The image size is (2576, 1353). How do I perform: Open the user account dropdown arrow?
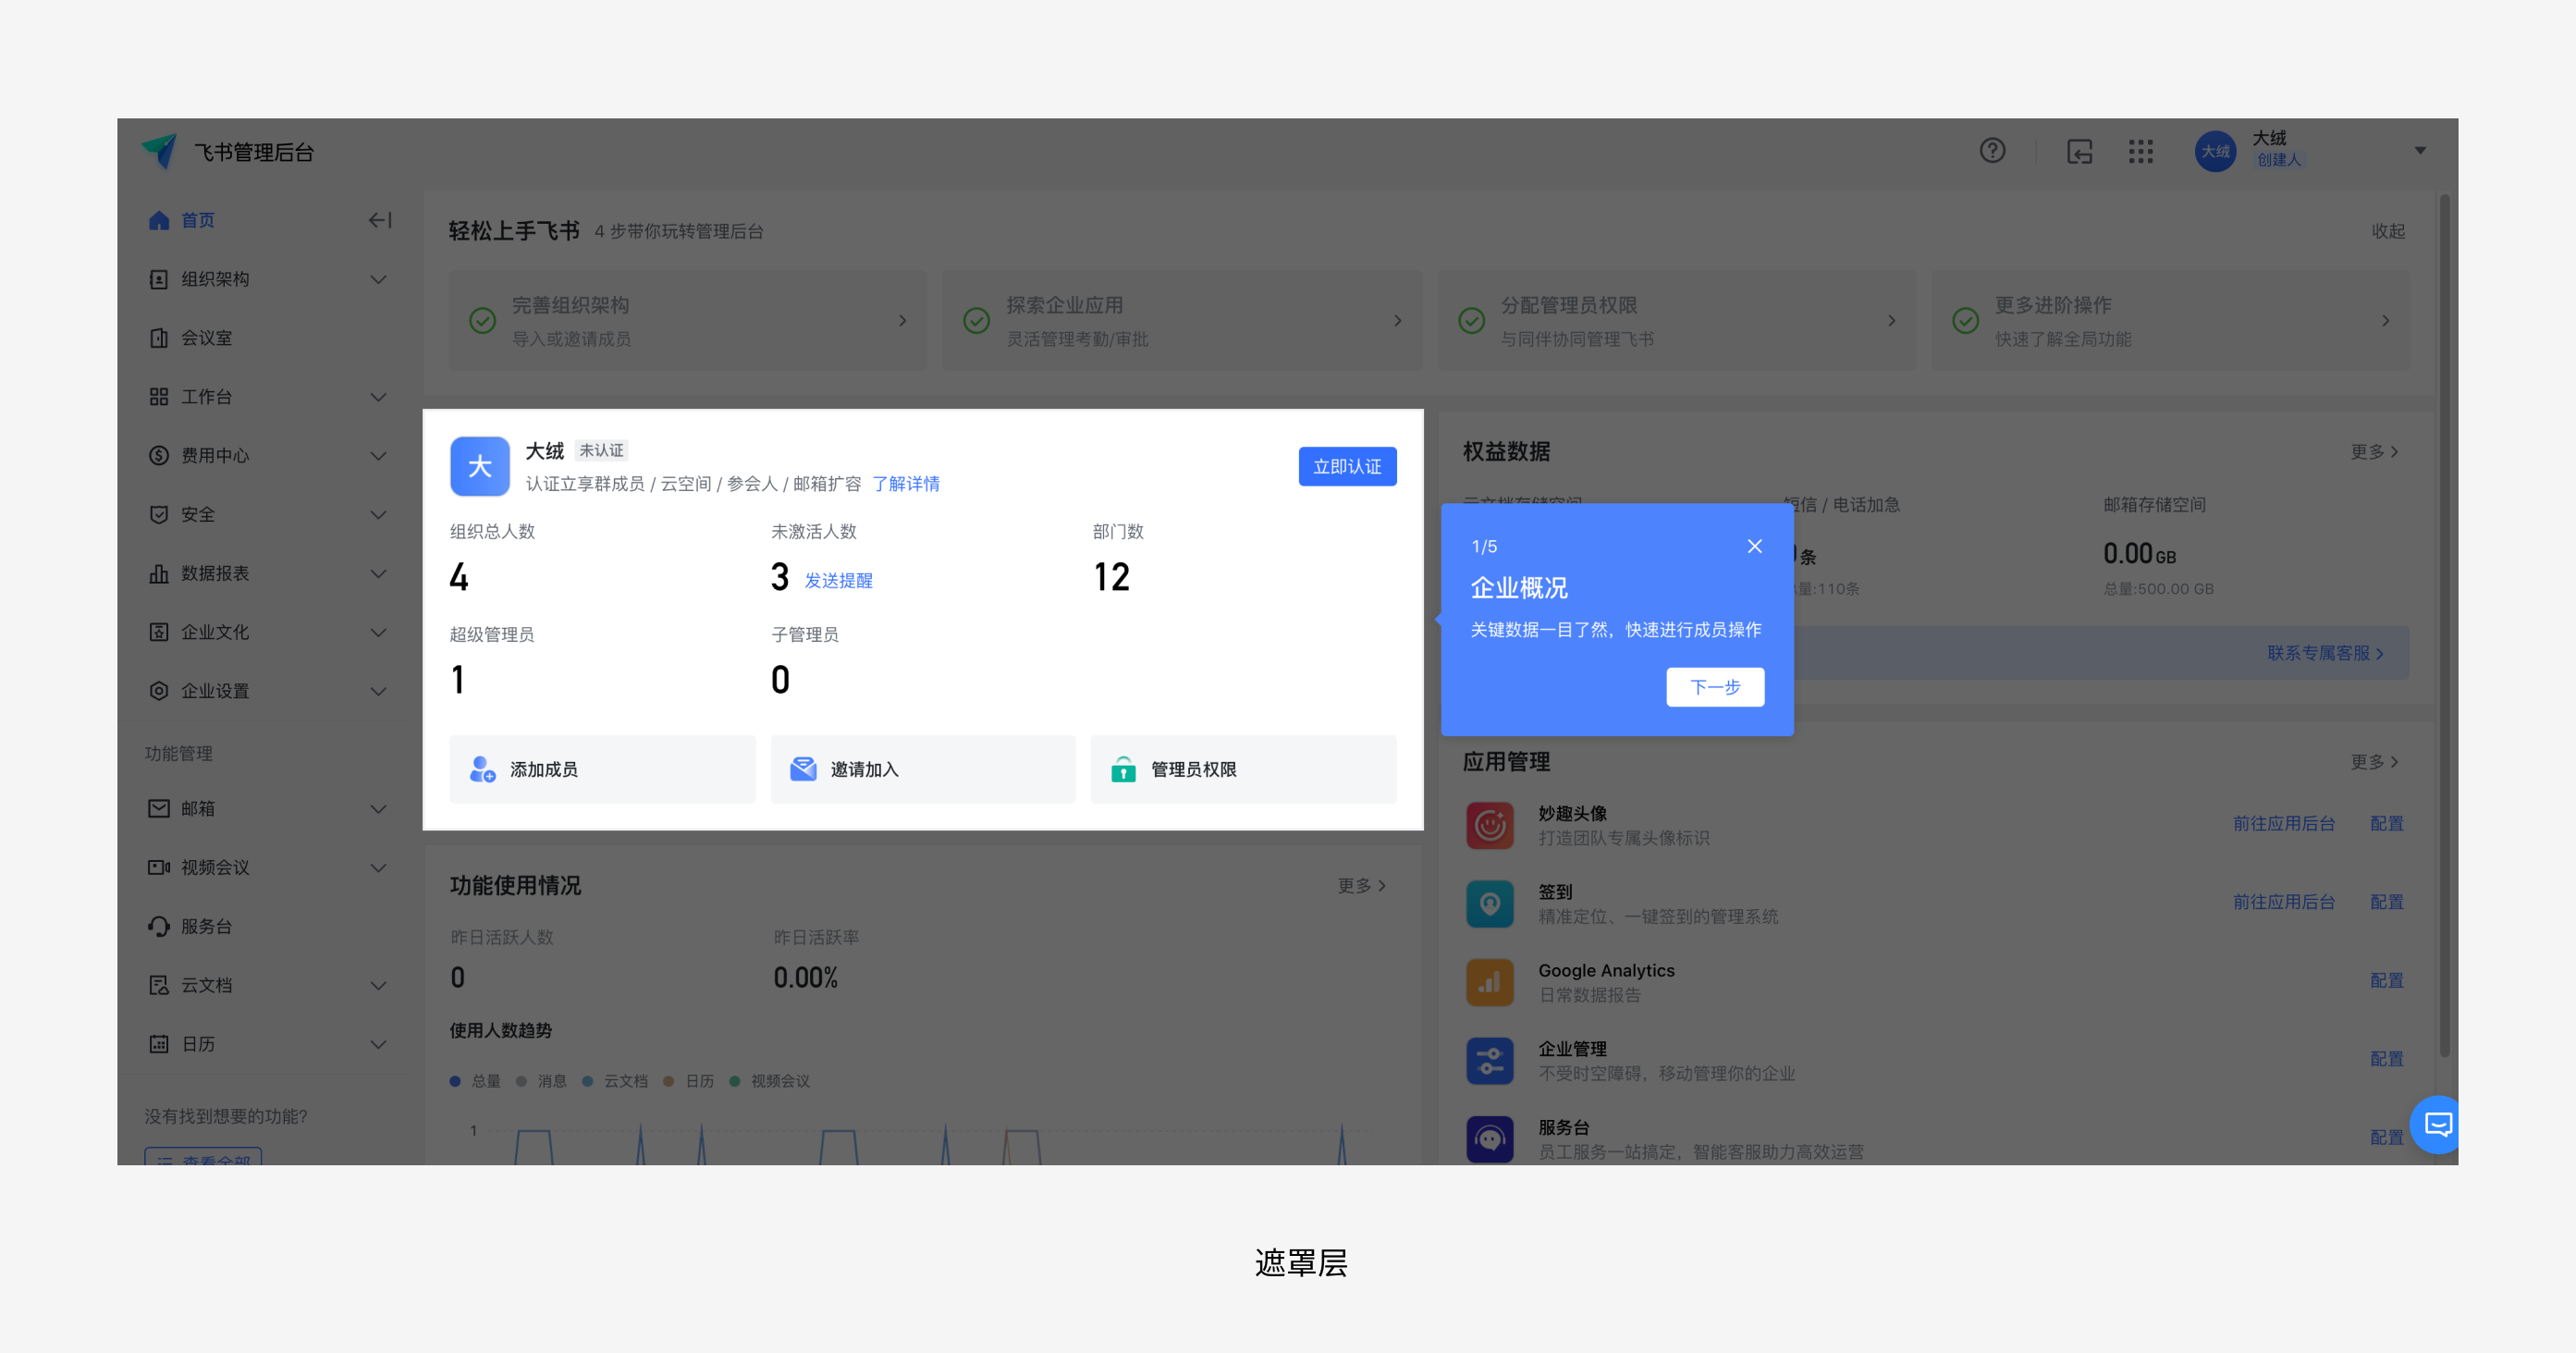2420,151
